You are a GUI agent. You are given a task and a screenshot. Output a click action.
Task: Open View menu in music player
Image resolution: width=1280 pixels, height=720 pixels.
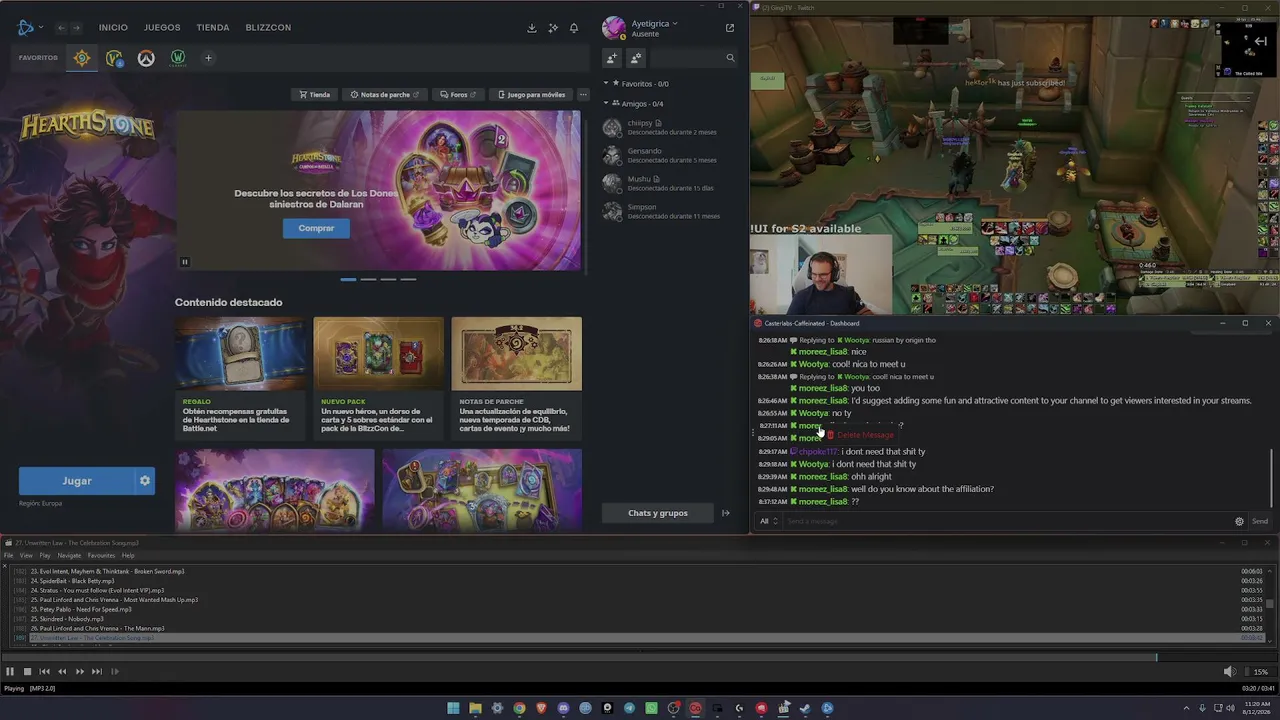coord(26,555)
